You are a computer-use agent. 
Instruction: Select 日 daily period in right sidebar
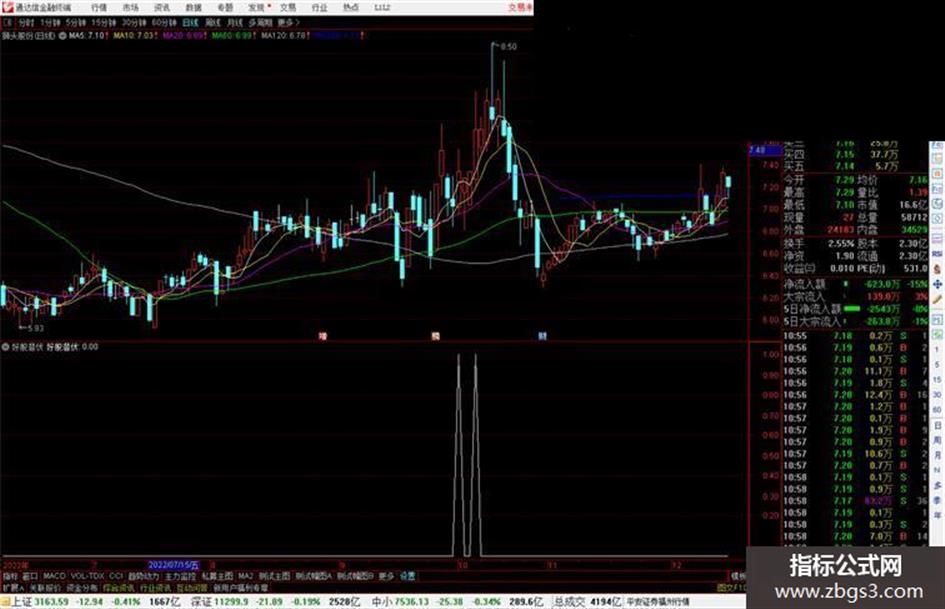point(937,425)
